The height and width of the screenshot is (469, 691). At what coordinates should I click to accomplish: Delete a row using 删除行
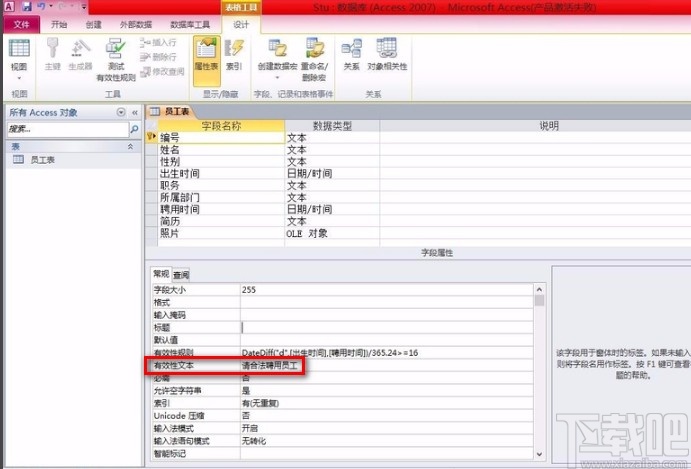(159, 57)
